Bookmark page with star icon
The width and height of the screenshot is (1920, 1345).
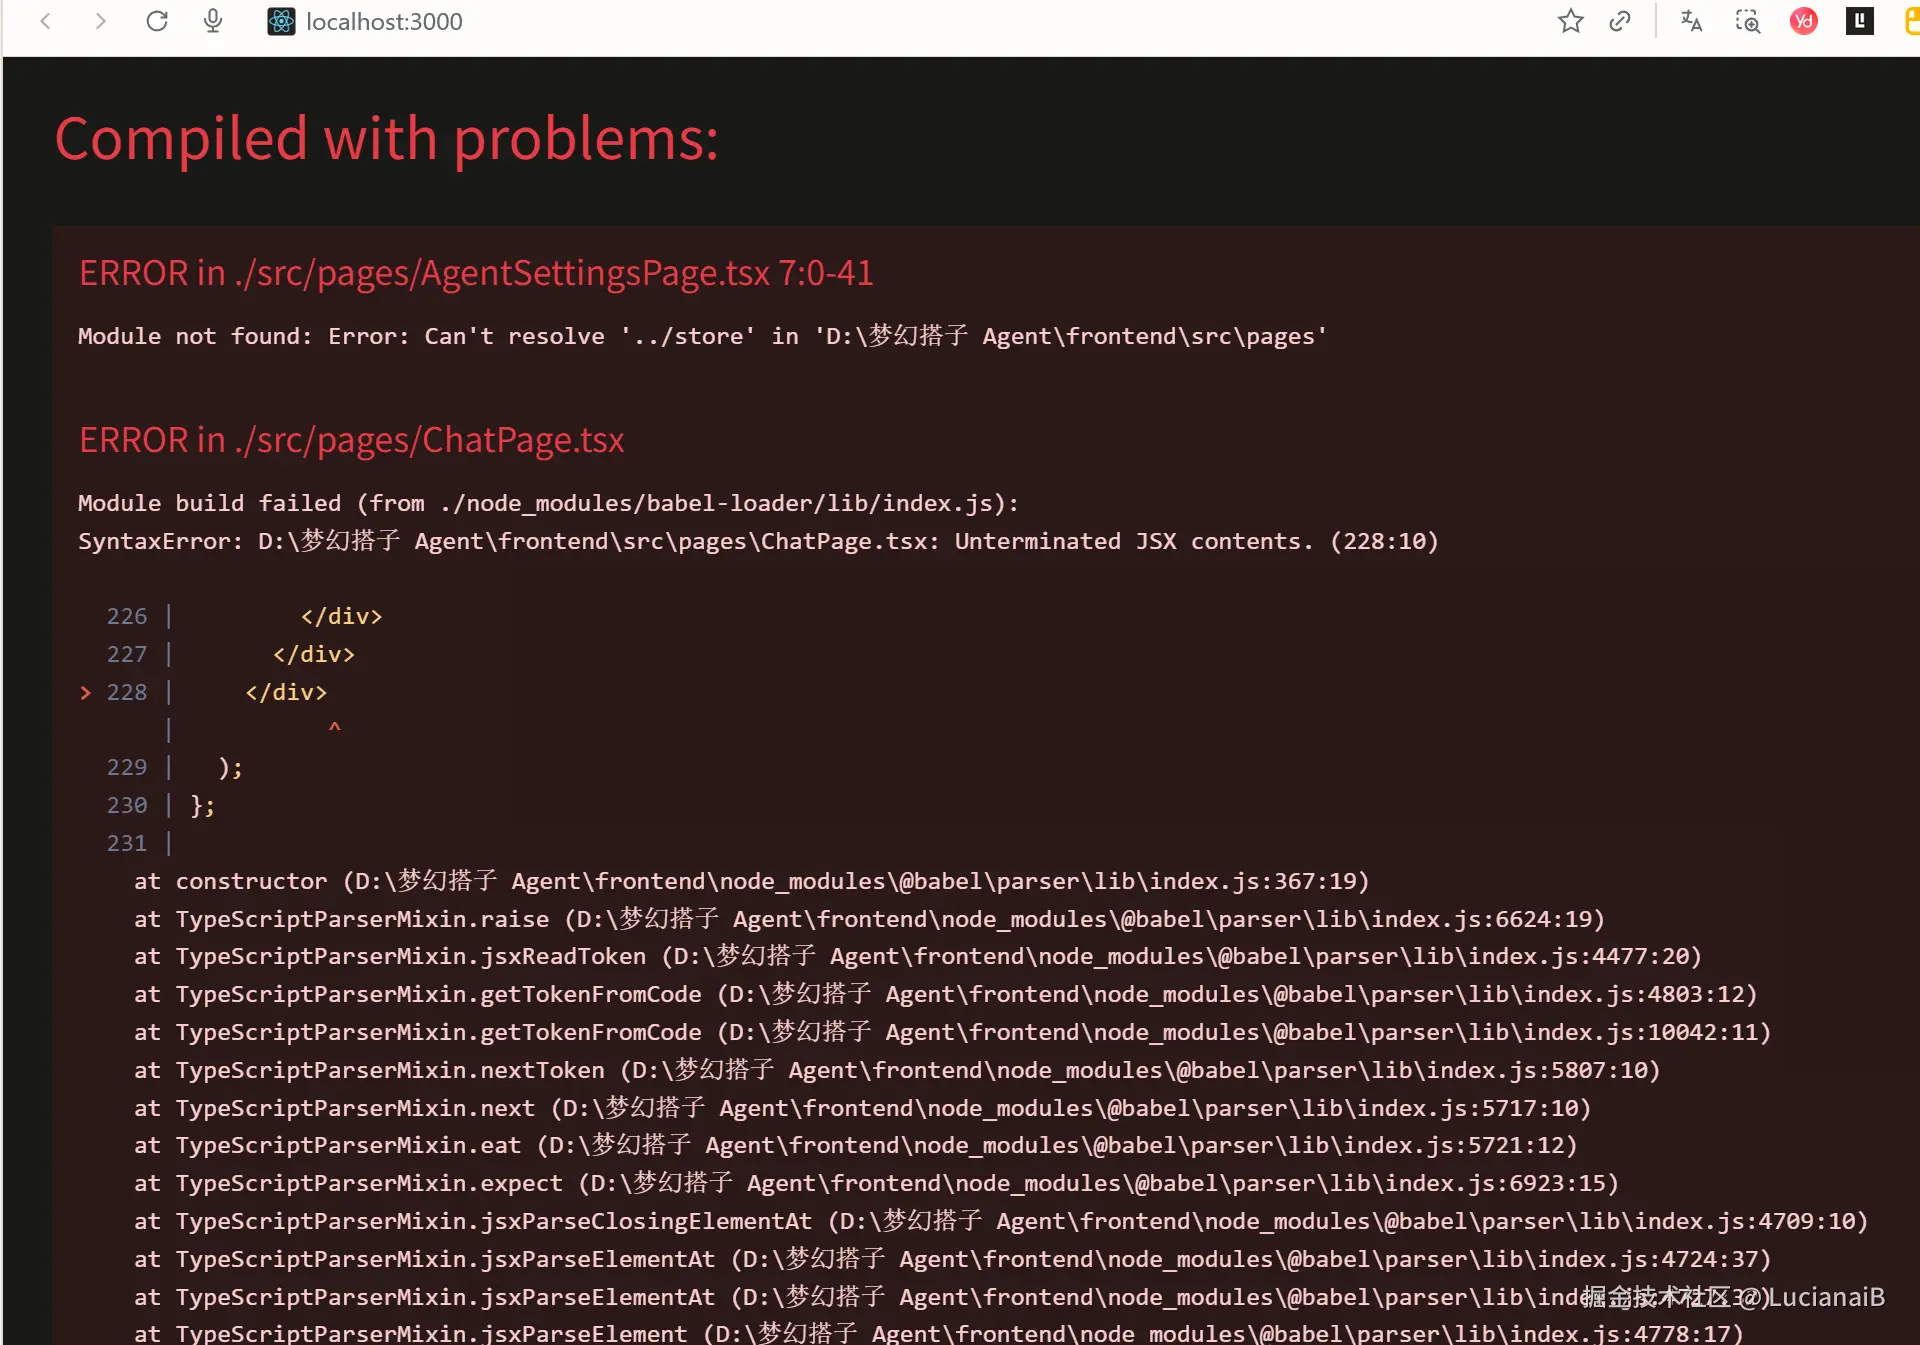point(1570,21)
